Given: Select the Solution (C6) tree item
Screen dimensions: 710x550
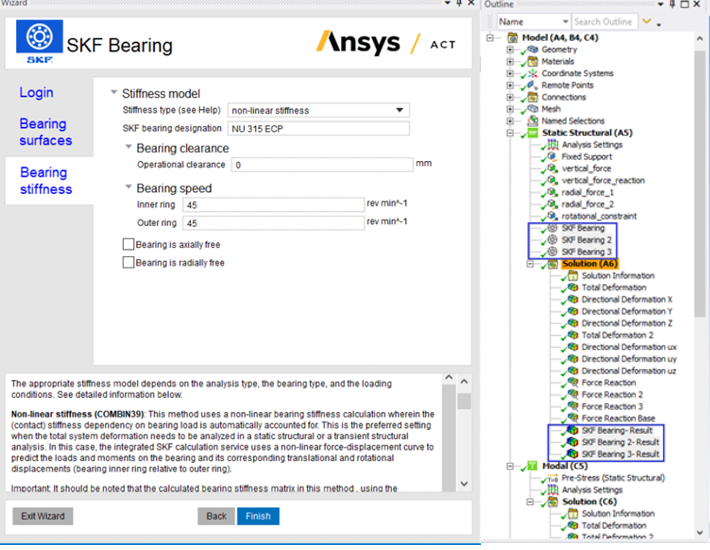Looking at the screenshot, I should 589,502.
